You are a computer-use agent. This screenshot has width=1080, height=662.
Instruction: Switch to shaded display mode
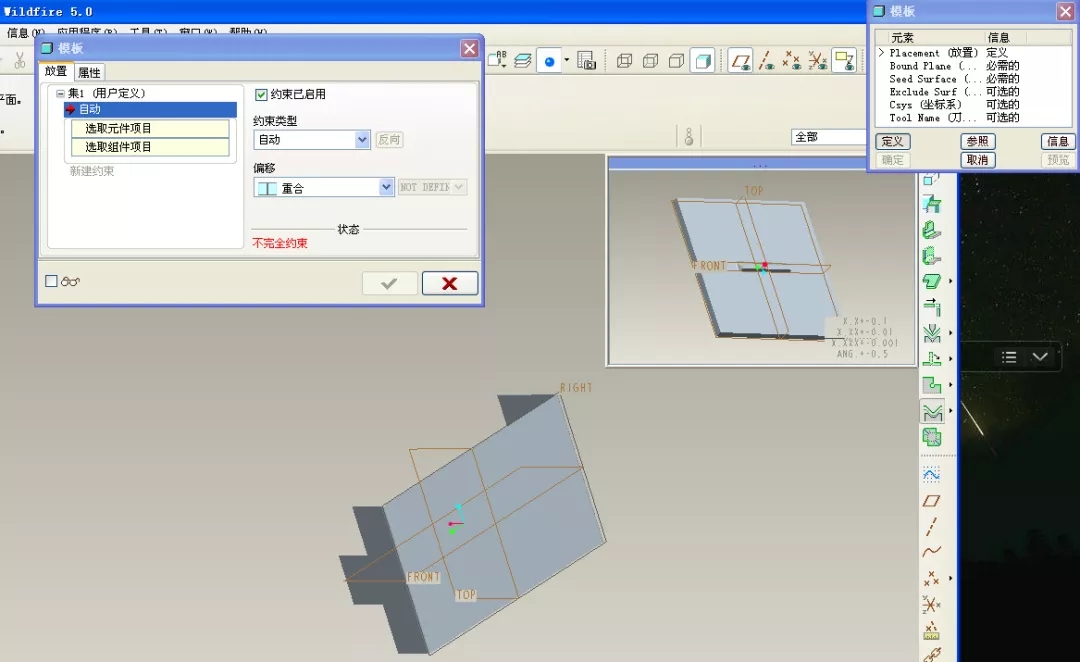pyautogui.click(x=703, y=61)
